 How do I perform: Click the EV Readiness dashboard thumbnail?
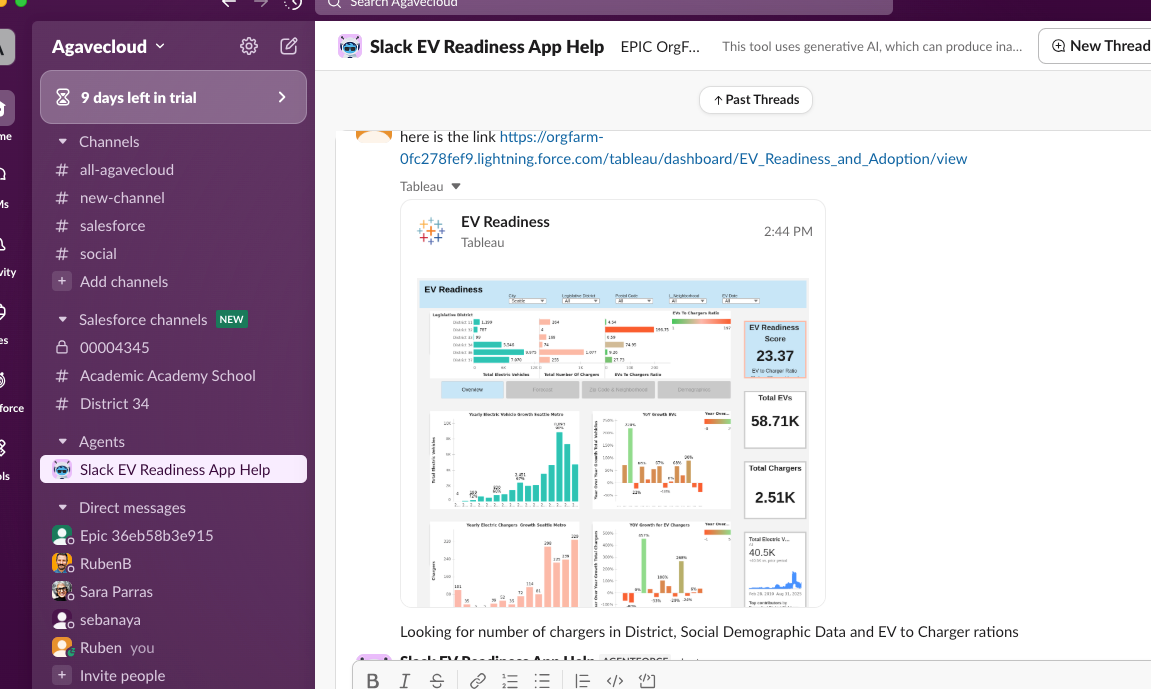pyautogui.click(x=612, y=442)
